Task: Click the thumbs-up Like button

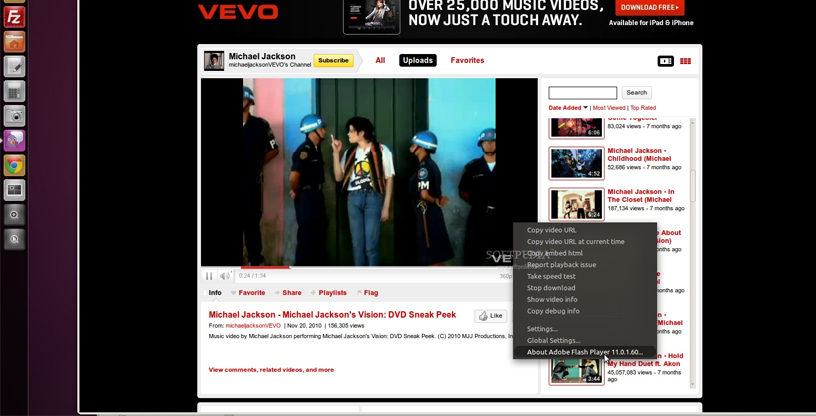Action: tap(491, 316)
